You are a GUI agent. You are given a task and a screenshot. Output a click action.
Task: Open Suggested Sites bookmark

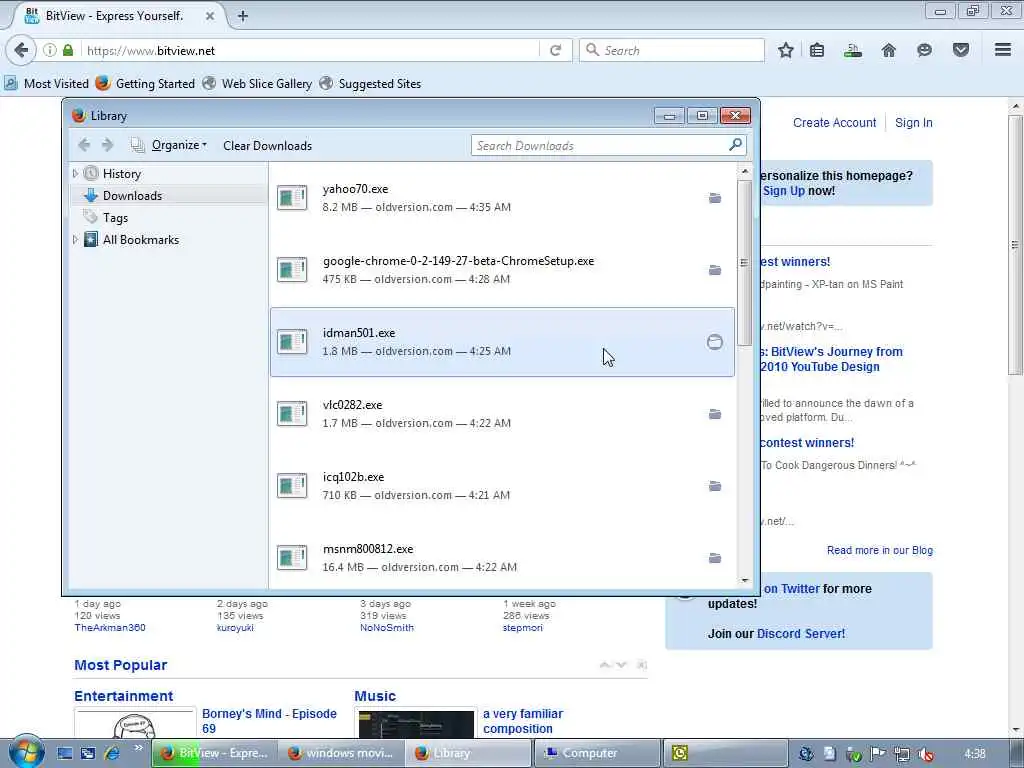pyautogui.click(x=370, y=84)
